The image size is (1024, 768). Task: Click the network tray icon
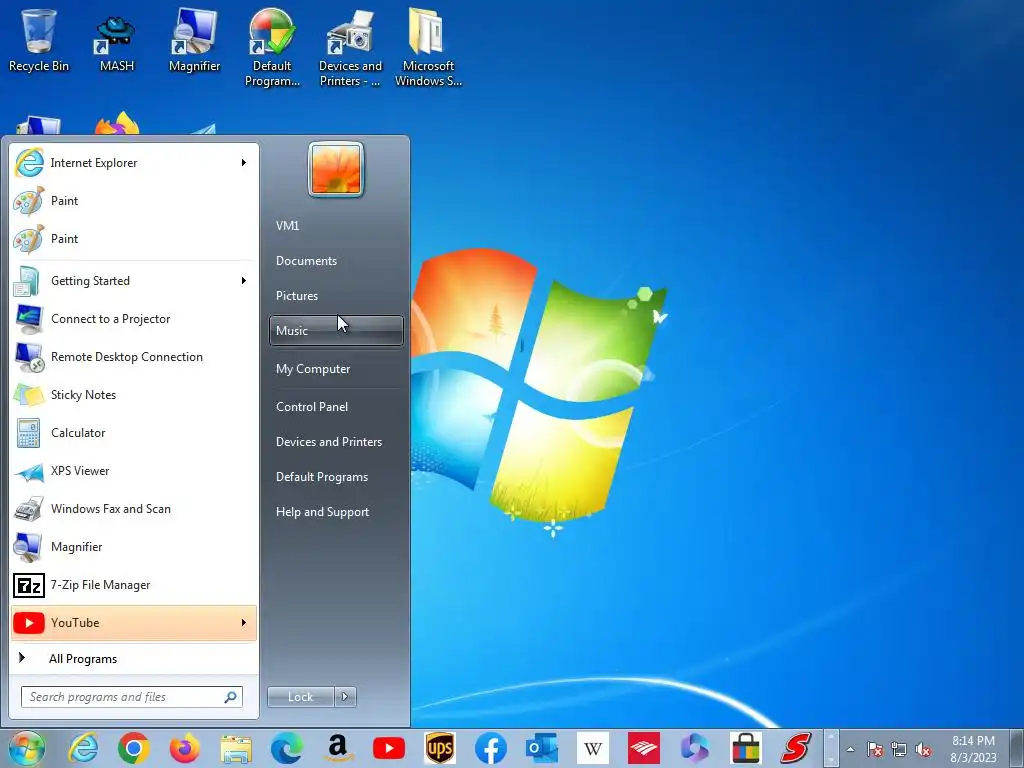[899, 749]
